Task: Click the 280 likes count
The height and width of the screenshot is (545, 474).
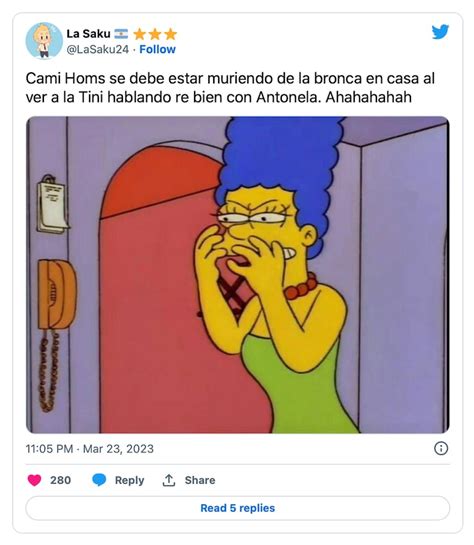Action: (60, 480)
